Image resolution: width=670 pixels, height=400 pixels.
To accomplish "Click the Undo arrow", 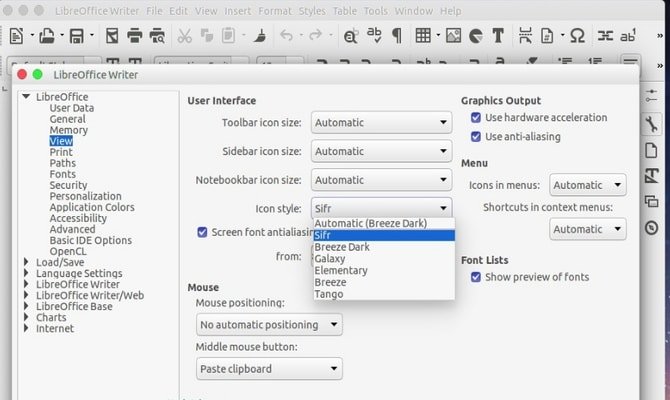I will [x=286, y=36].
